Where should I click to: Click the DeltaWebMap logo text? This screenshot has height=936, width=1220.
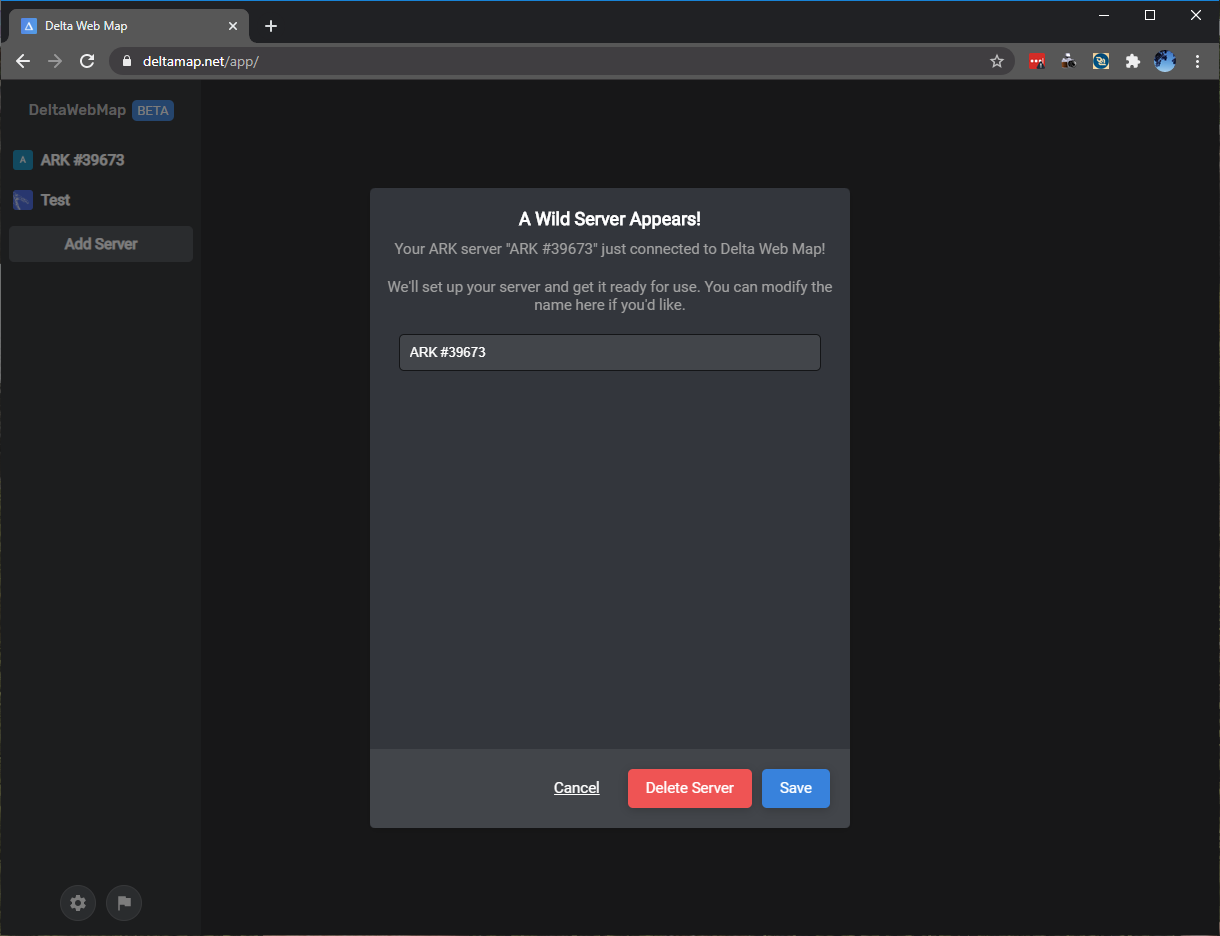tap(77, 110)
